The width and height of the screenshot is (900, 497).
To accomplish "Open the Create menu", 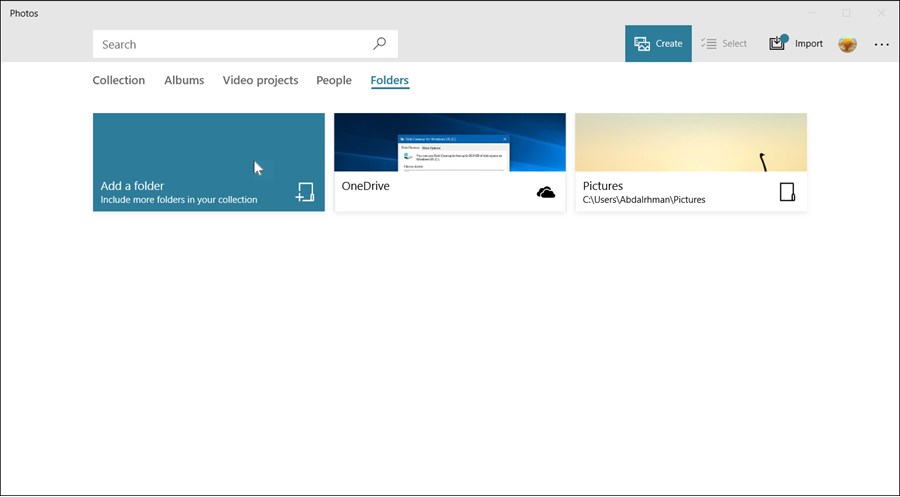I will pos(658,44).
